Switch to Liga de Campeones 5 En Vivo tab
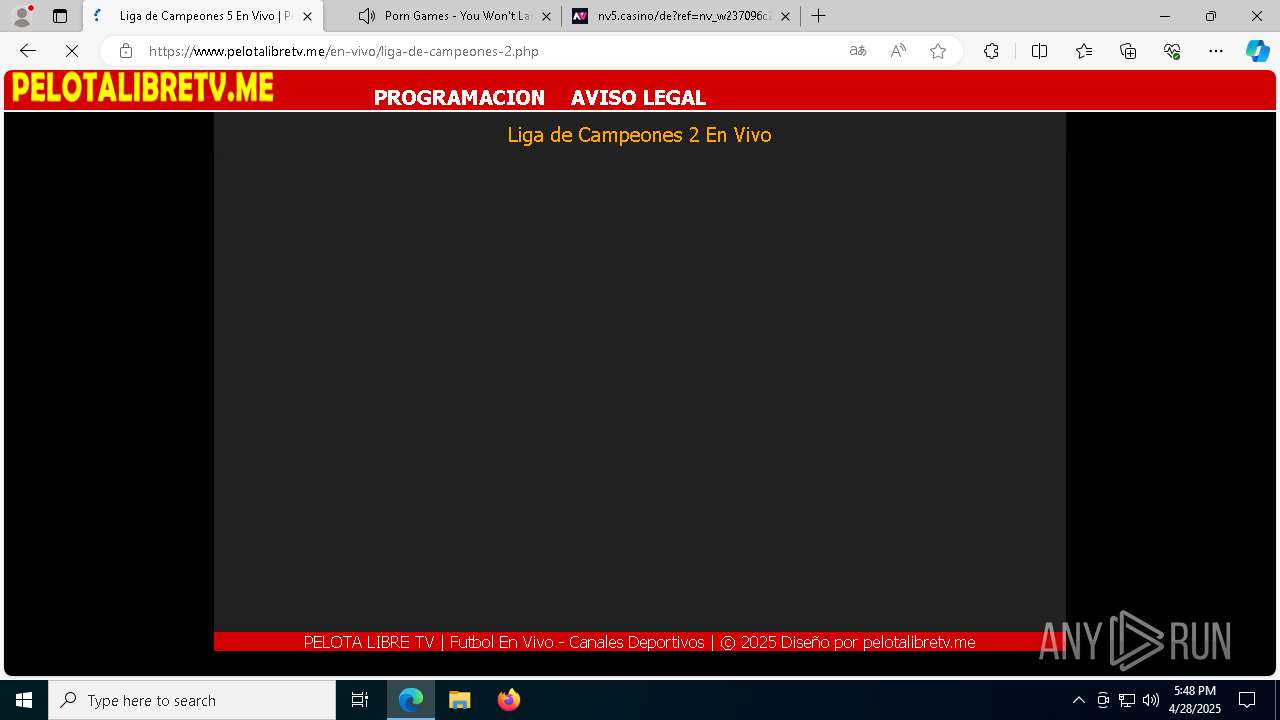 click(203, 16)
